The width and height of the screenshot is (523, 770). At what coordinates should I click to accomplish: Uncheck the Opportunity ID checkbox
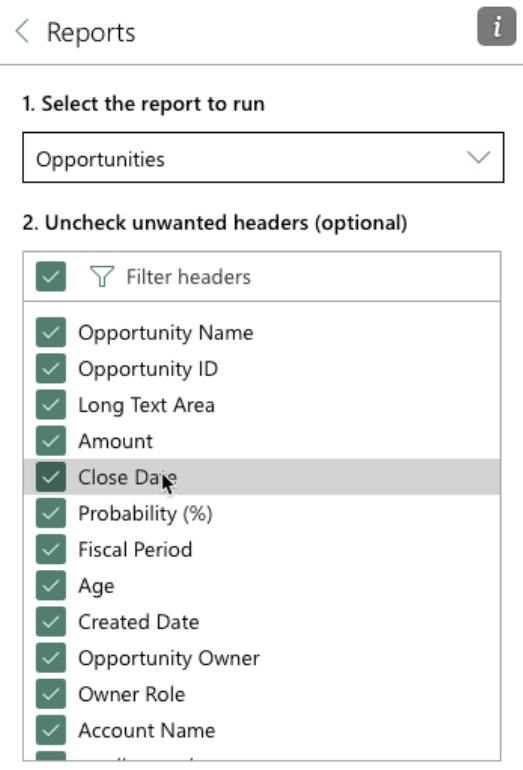(51, 368)
